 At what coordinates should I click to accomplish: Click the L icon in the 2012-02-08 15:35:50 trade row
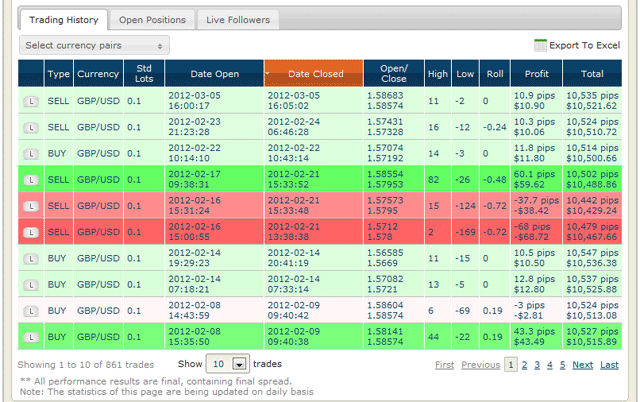pos(31,337)
